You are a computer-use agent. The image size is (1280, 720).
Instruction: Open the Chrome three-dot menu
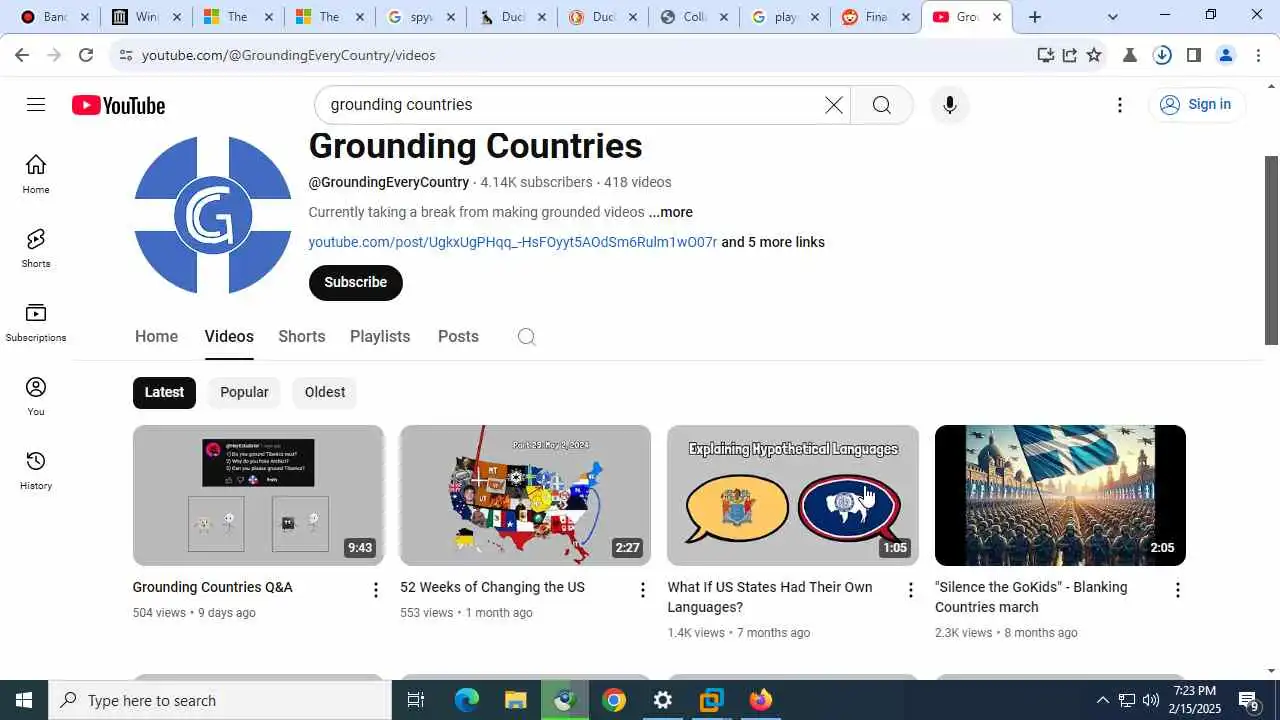pyautogui.click(x=1259, y=55)
